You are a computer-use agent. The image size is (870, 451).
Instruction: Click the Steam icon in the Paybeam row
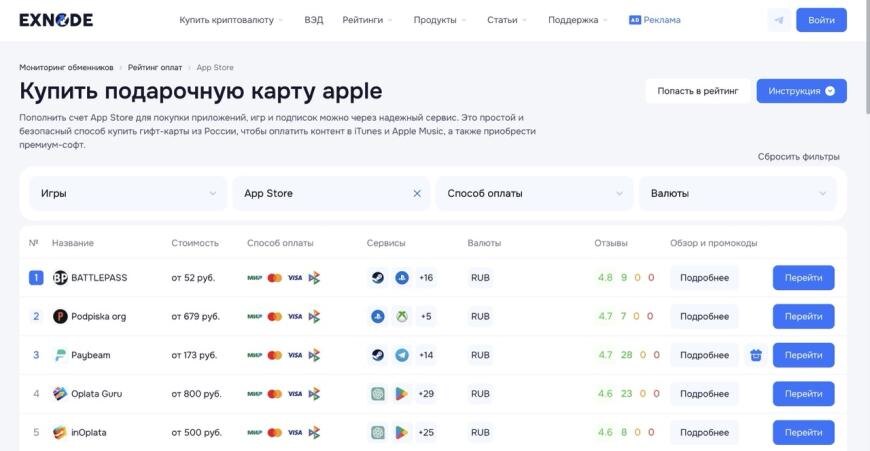pyautogui.click(x=378, y=355)
